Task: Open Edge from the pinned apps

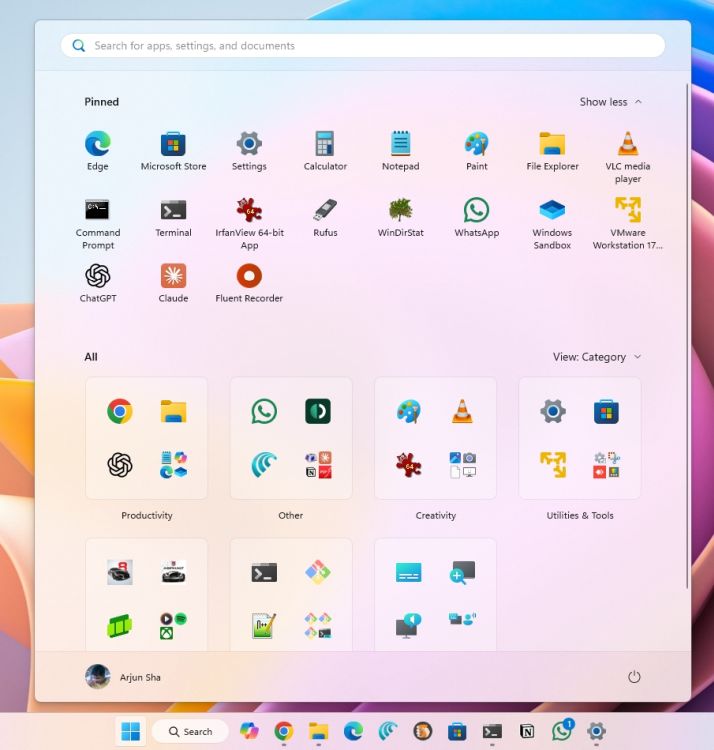Action: click(98, 150)
